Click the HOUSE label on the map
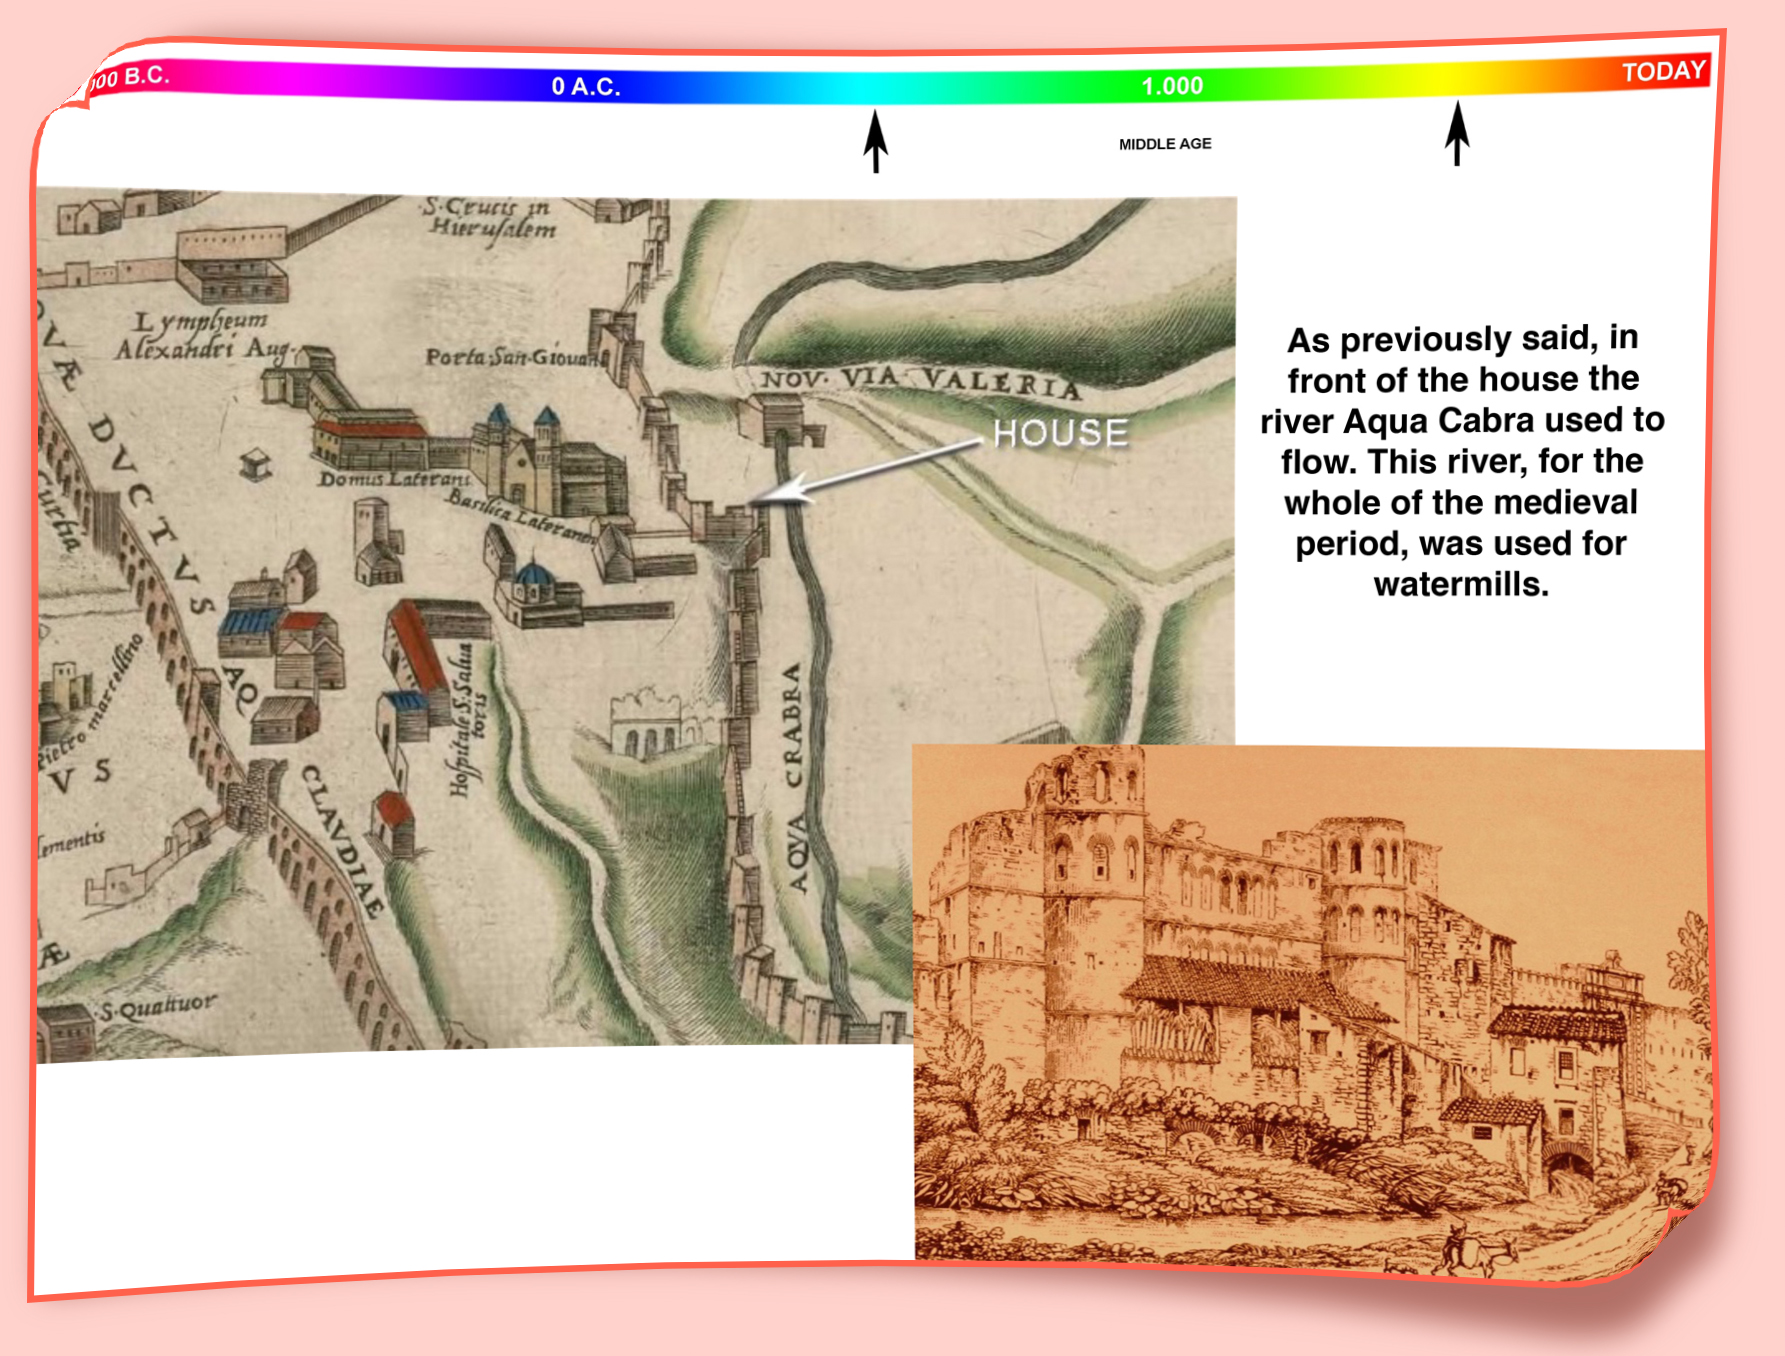The width and height of the screenshot is (1785, 1356). [x=1060, y=433]
